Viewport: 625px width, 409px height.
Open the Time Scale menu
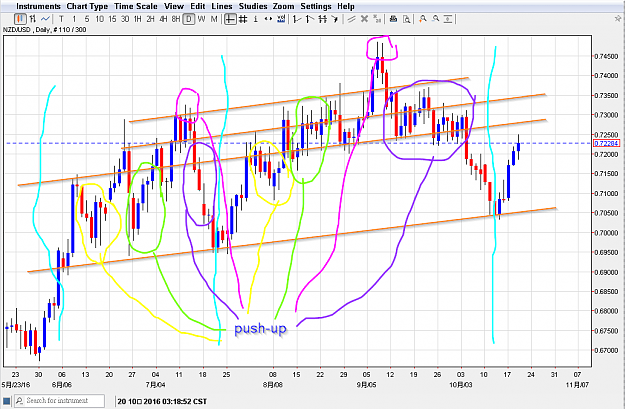tap(136, 6)
